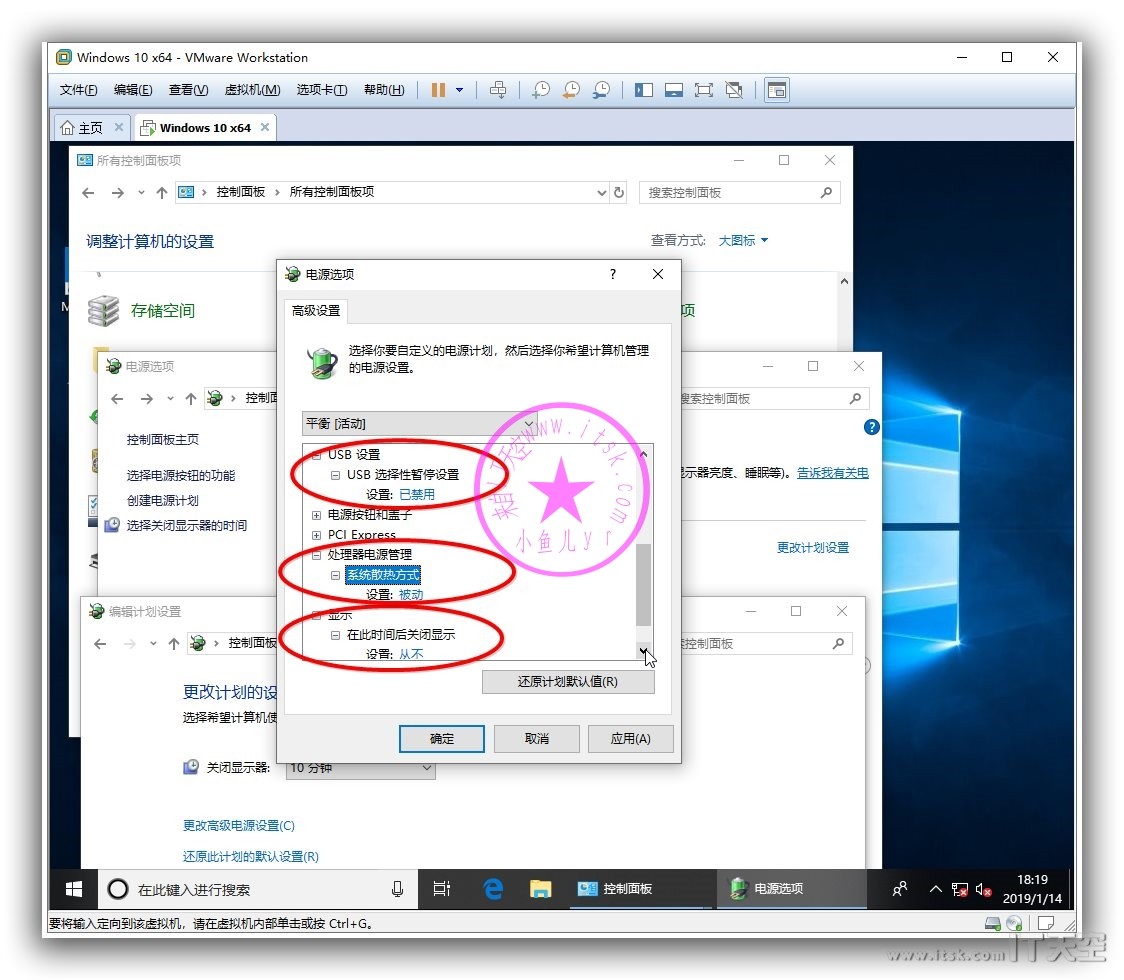The image size is (1124, 980).
Task: Open the dropdown arrow next to the pause icon
Action: [x=459, y=90]
